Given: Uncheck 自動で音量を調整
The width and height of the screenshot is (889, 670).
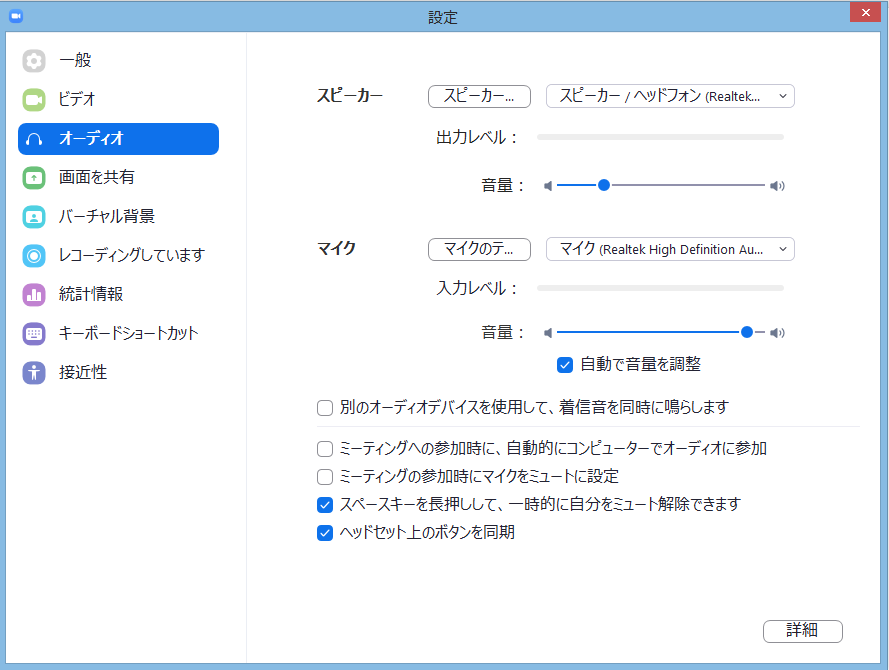Looking at the screenshot, I should (x=565, y=364).
